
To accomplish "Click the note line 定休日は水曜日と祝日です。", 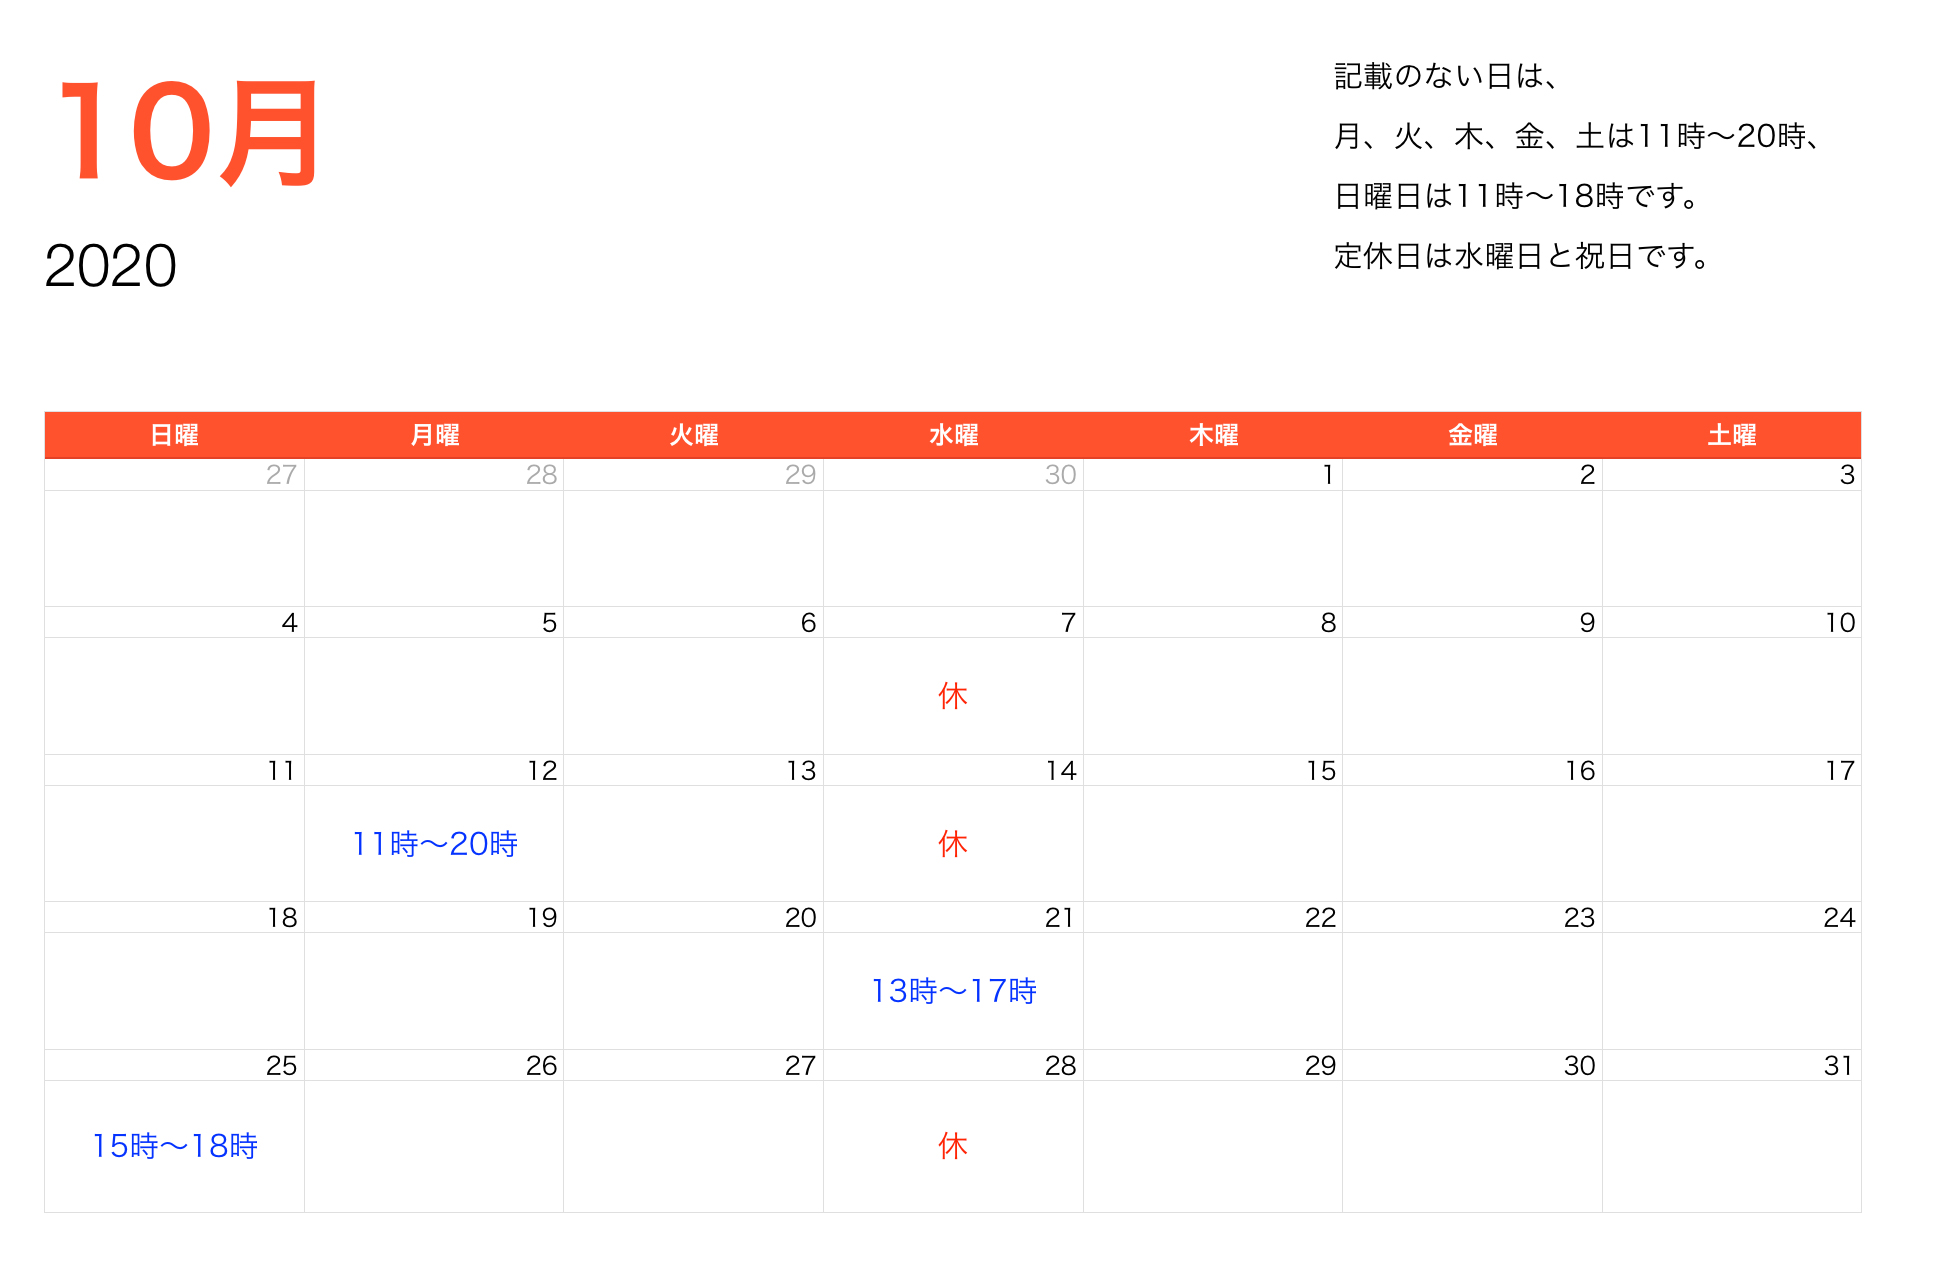I will click(x=1521, y=256).
